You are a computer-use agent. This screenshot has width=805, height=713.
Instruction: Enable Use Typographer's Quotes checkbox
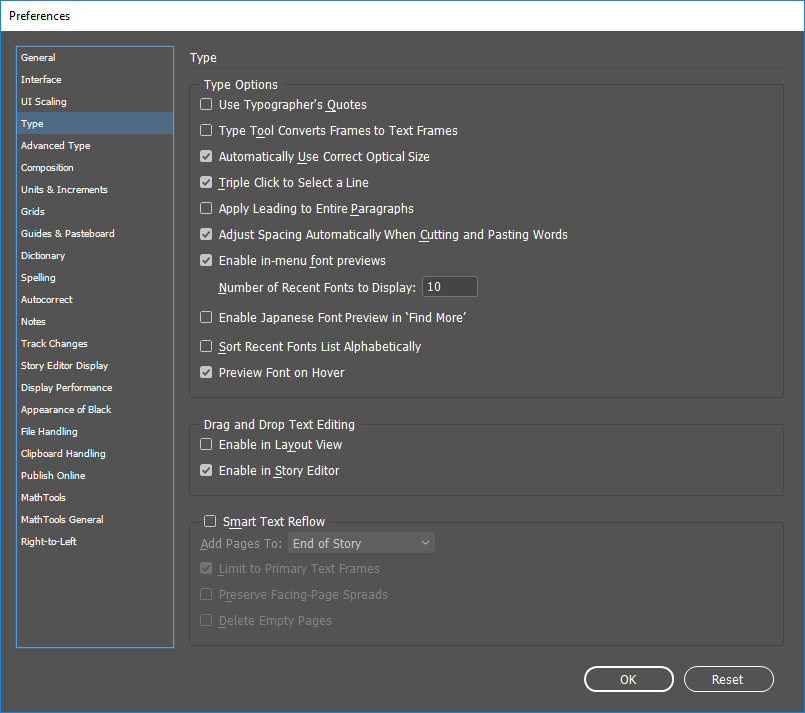pyautogui.click(x=206, y=105)
